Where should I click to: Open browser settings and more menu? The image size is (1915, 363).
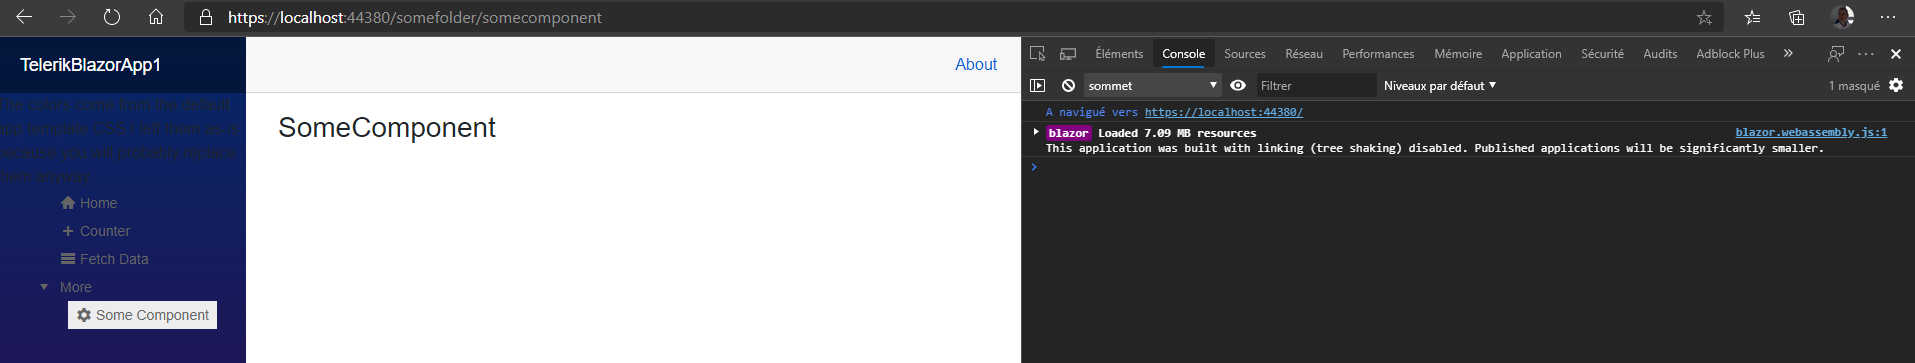click(1888, 17)
